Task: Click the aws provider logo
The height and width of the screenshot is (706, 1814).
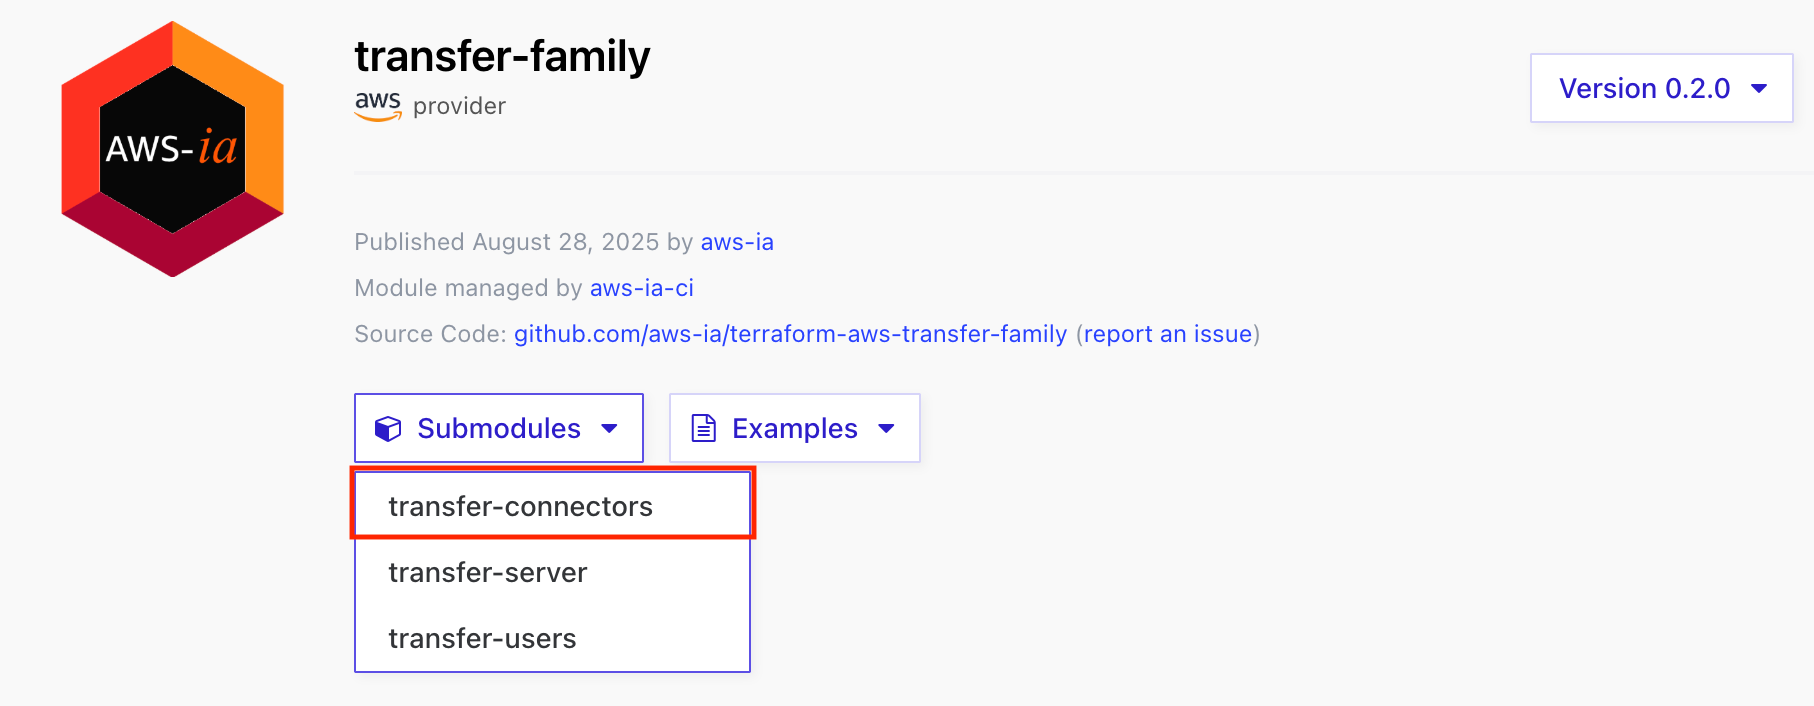Action: (x=378, y=105)
